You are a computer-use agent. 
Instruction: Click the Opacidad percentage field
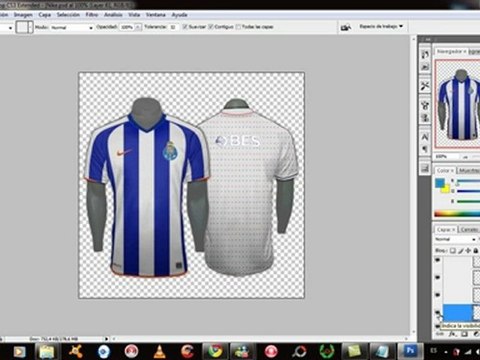(127, 27)
